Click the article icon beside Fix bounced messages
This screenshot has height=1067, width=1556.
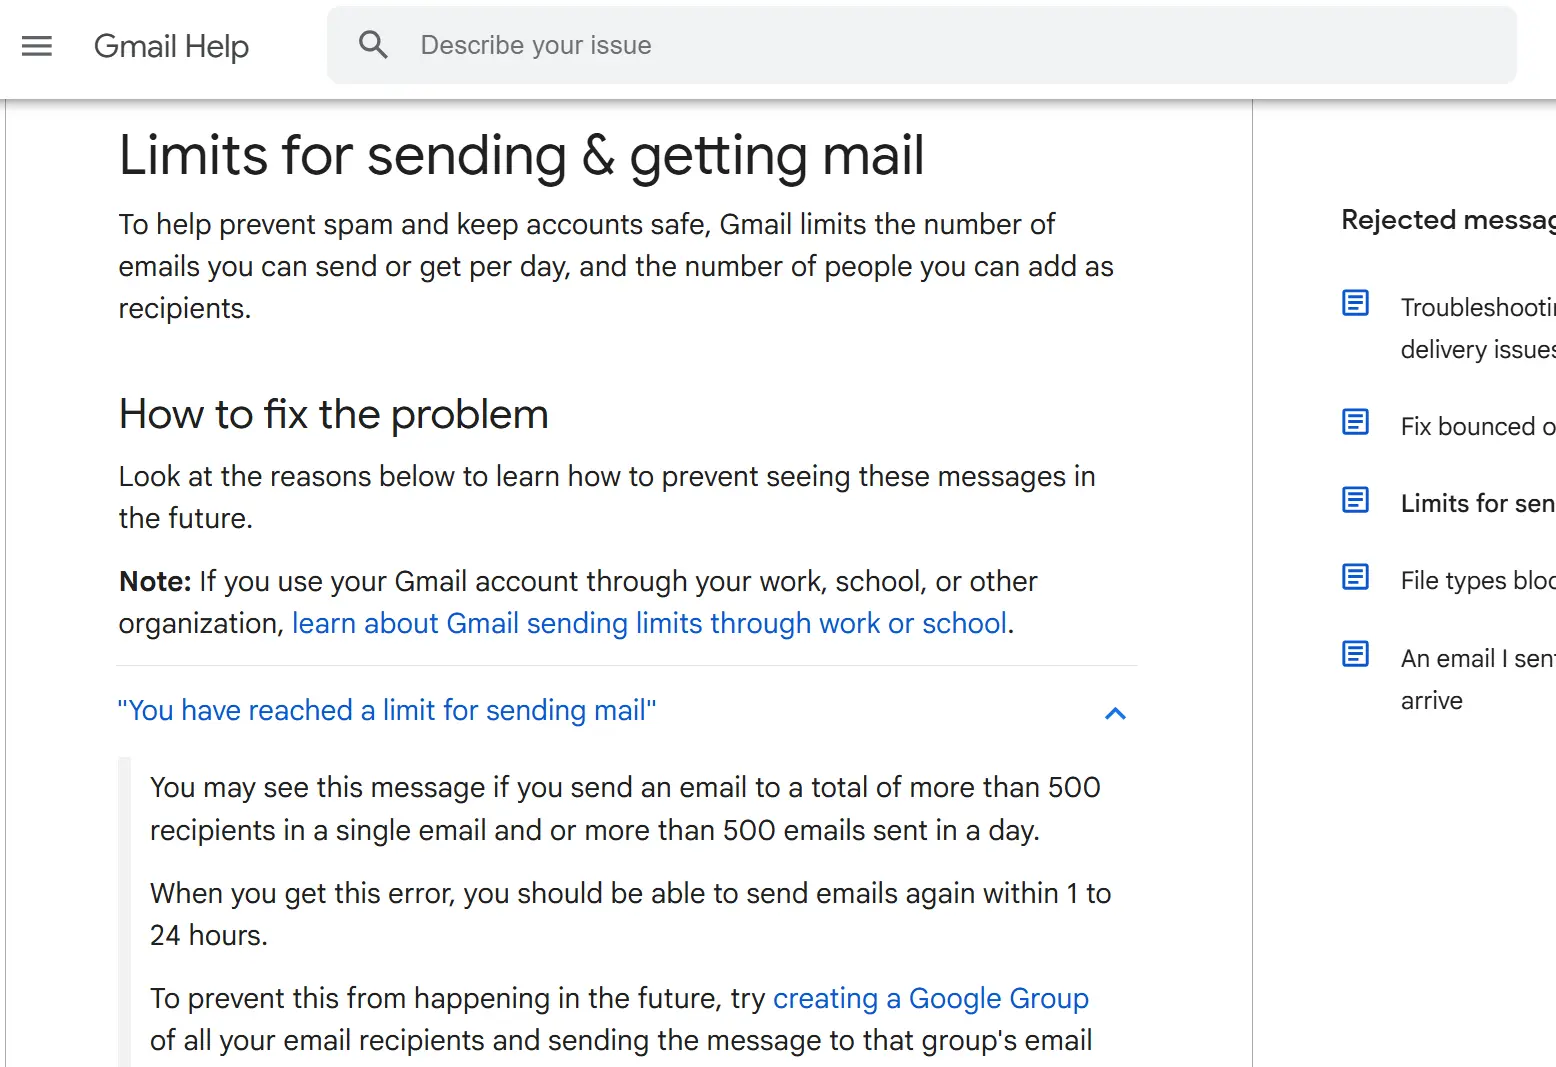point(1355,422)
